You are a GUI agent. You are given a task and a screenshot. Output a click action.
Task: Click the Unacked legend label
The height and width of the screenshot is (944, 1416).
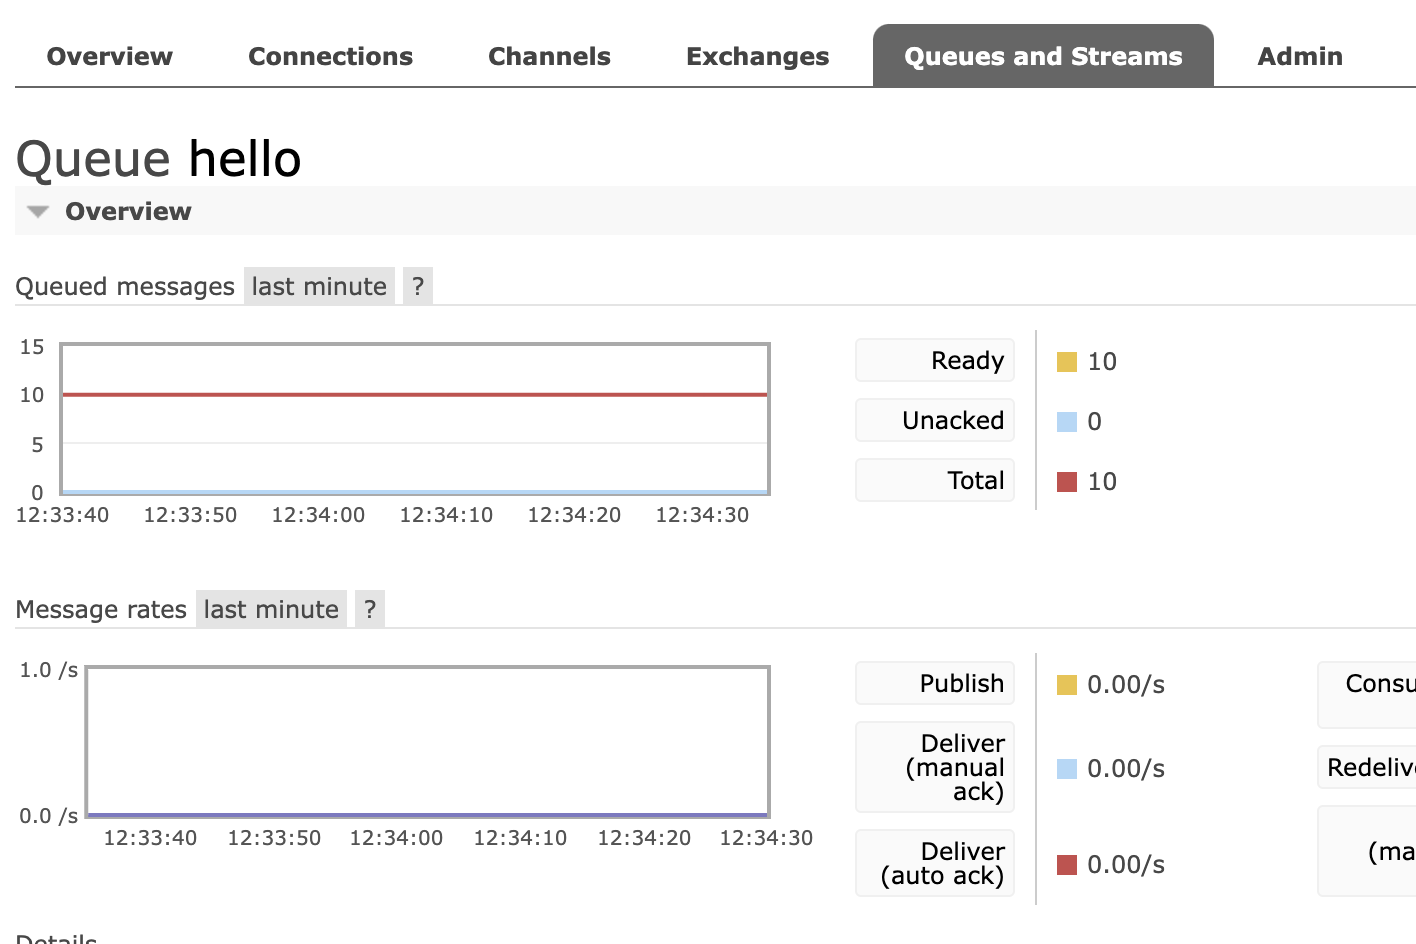click(x=935, y=420)
